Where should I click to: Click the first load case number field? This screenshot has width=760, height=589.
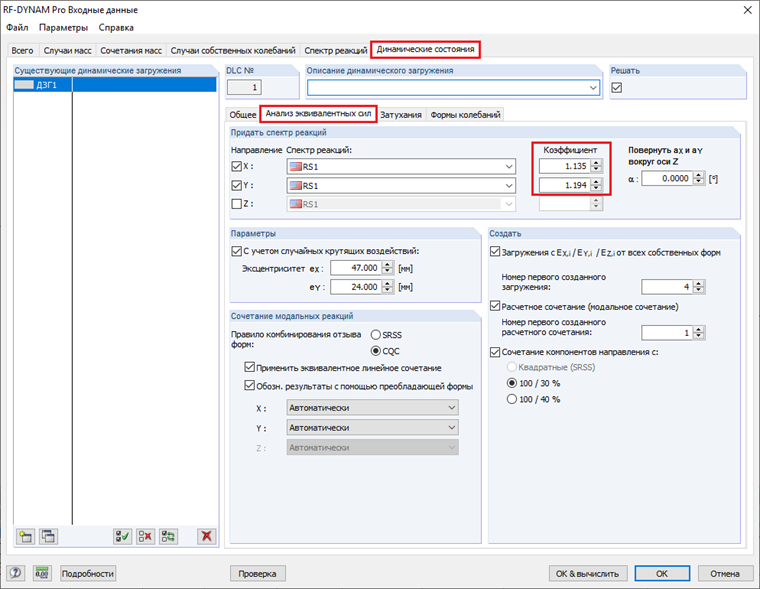tap(667, 287)
